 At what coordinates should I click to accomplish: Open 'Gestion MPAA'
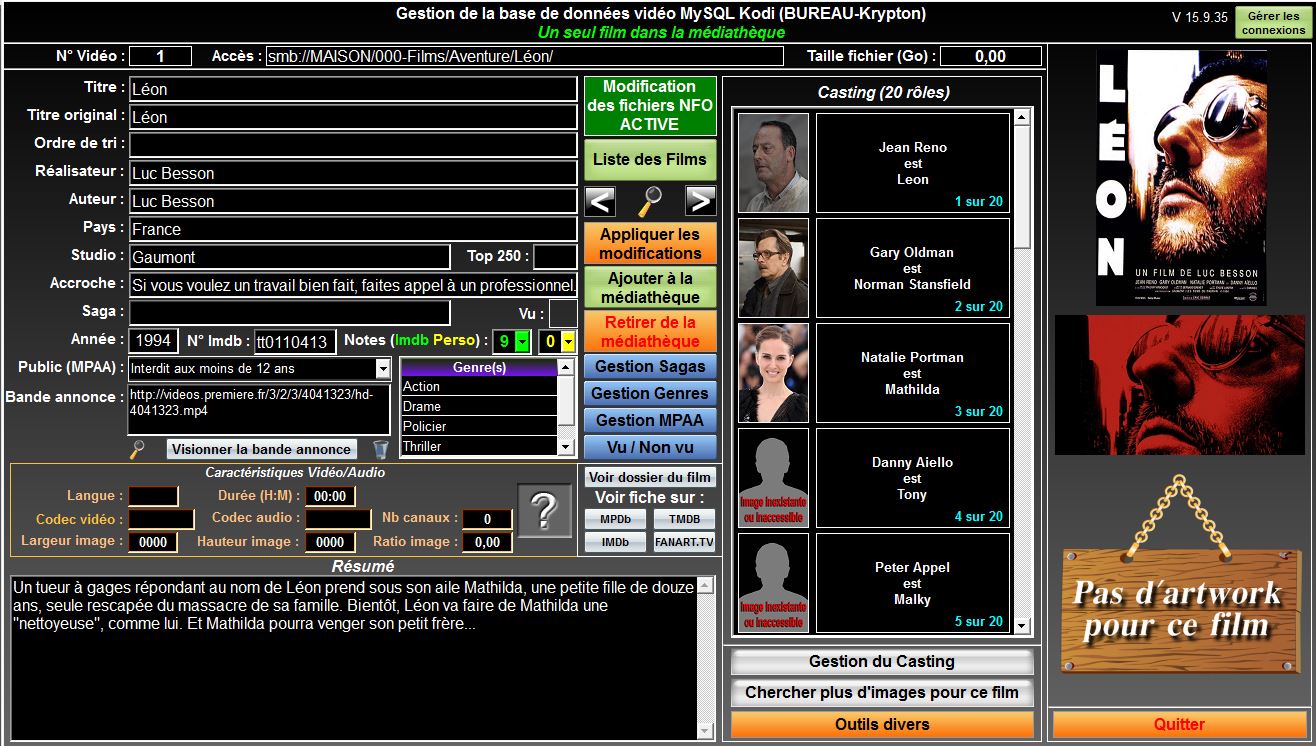650,420
